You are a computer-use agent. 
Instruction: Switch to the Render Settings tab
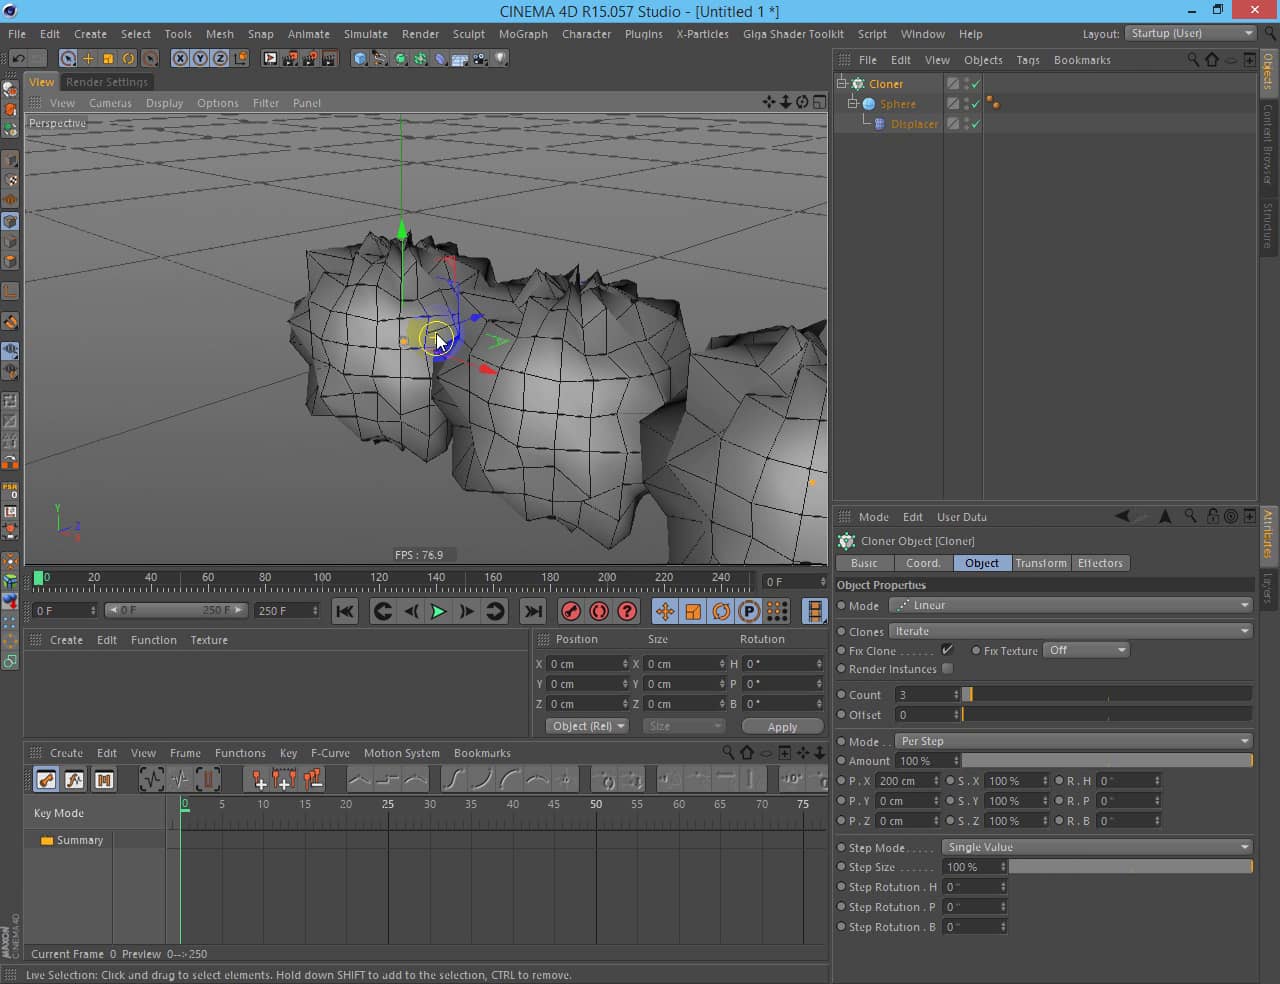(x=106, y=82)
